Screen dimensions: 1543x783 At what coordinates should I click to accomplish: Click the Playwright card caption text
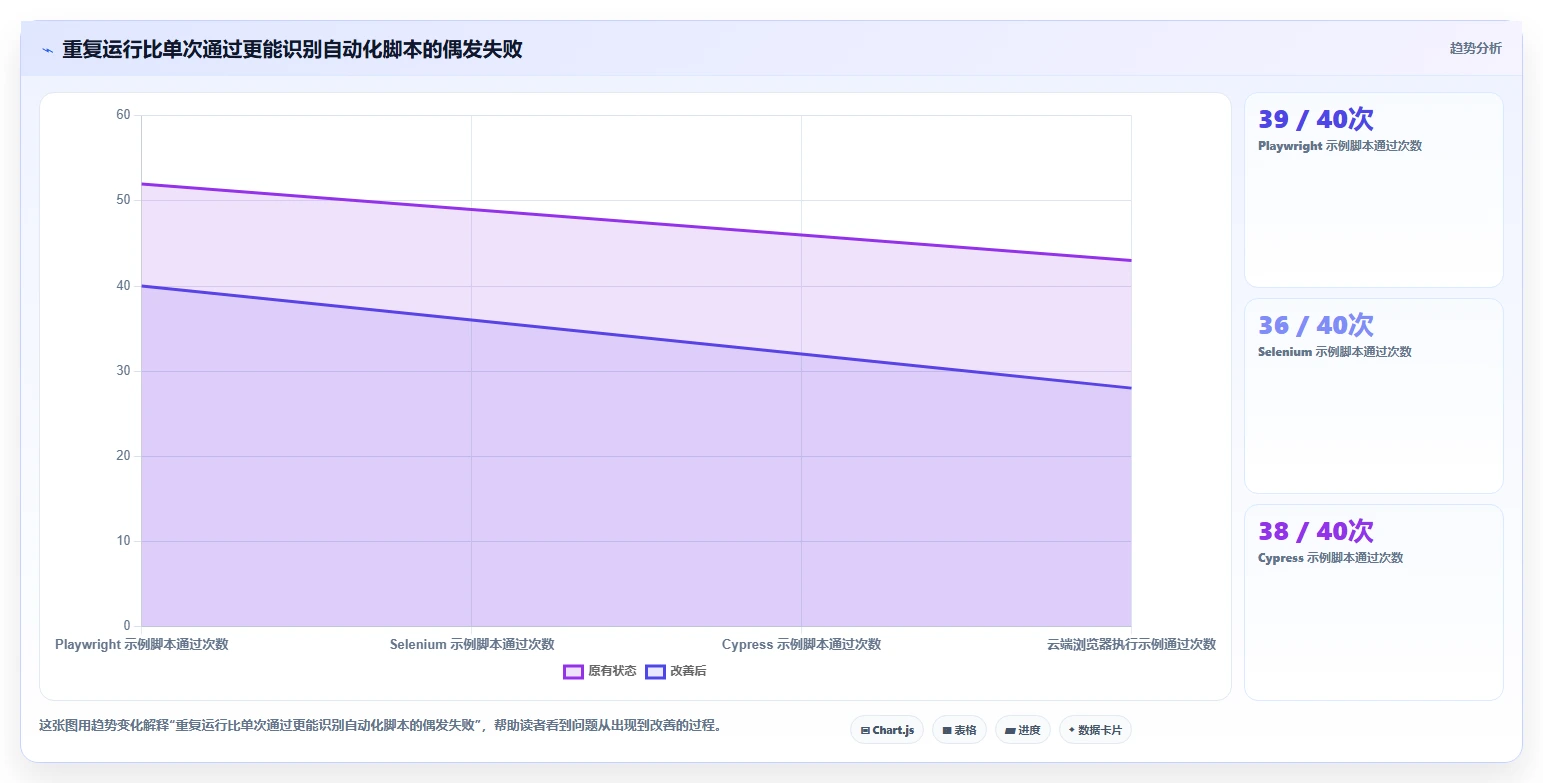tap(1340, 146)
